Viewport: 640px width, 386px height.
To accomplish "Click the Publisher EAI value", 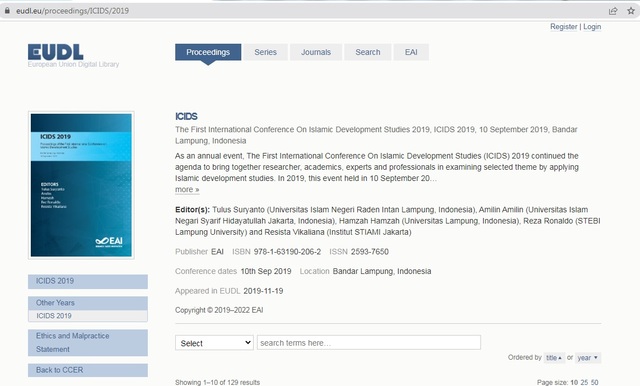I will (217, 252).
